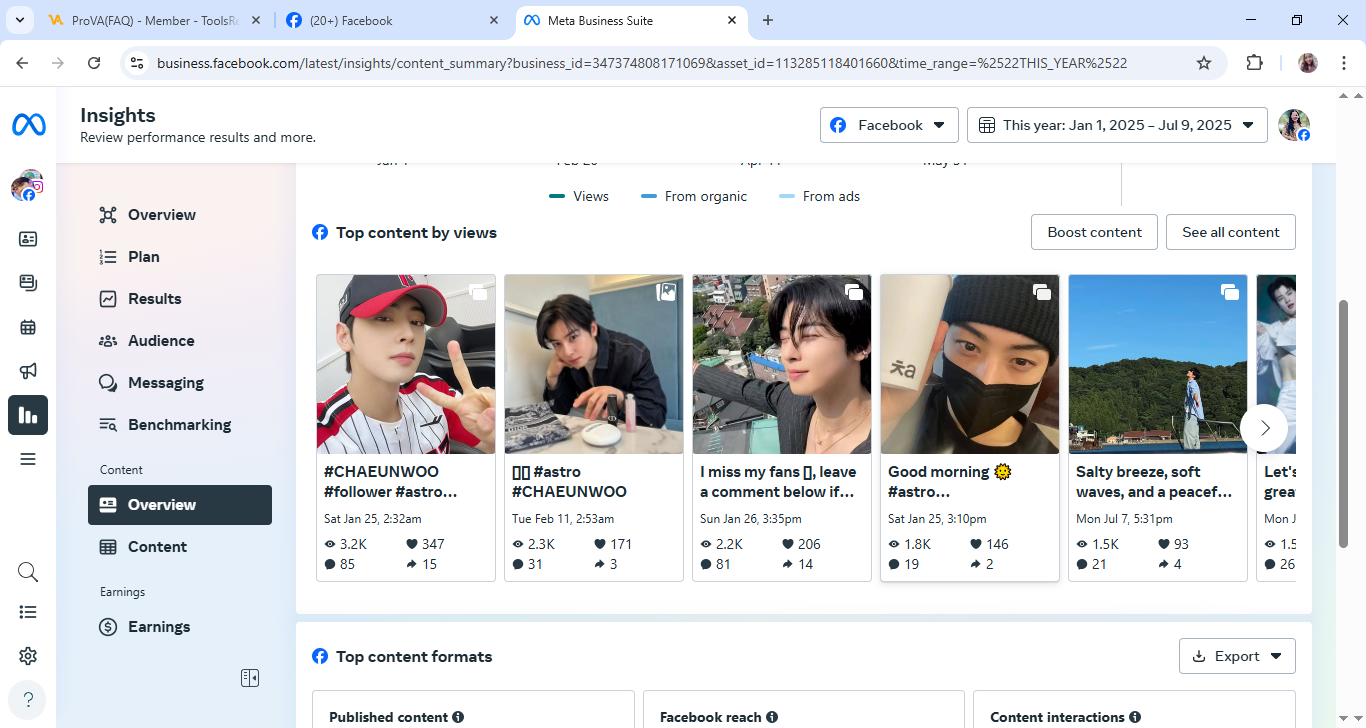Open the Content posts icon in left rail
1366x728 pixels.
coord(28,283)
